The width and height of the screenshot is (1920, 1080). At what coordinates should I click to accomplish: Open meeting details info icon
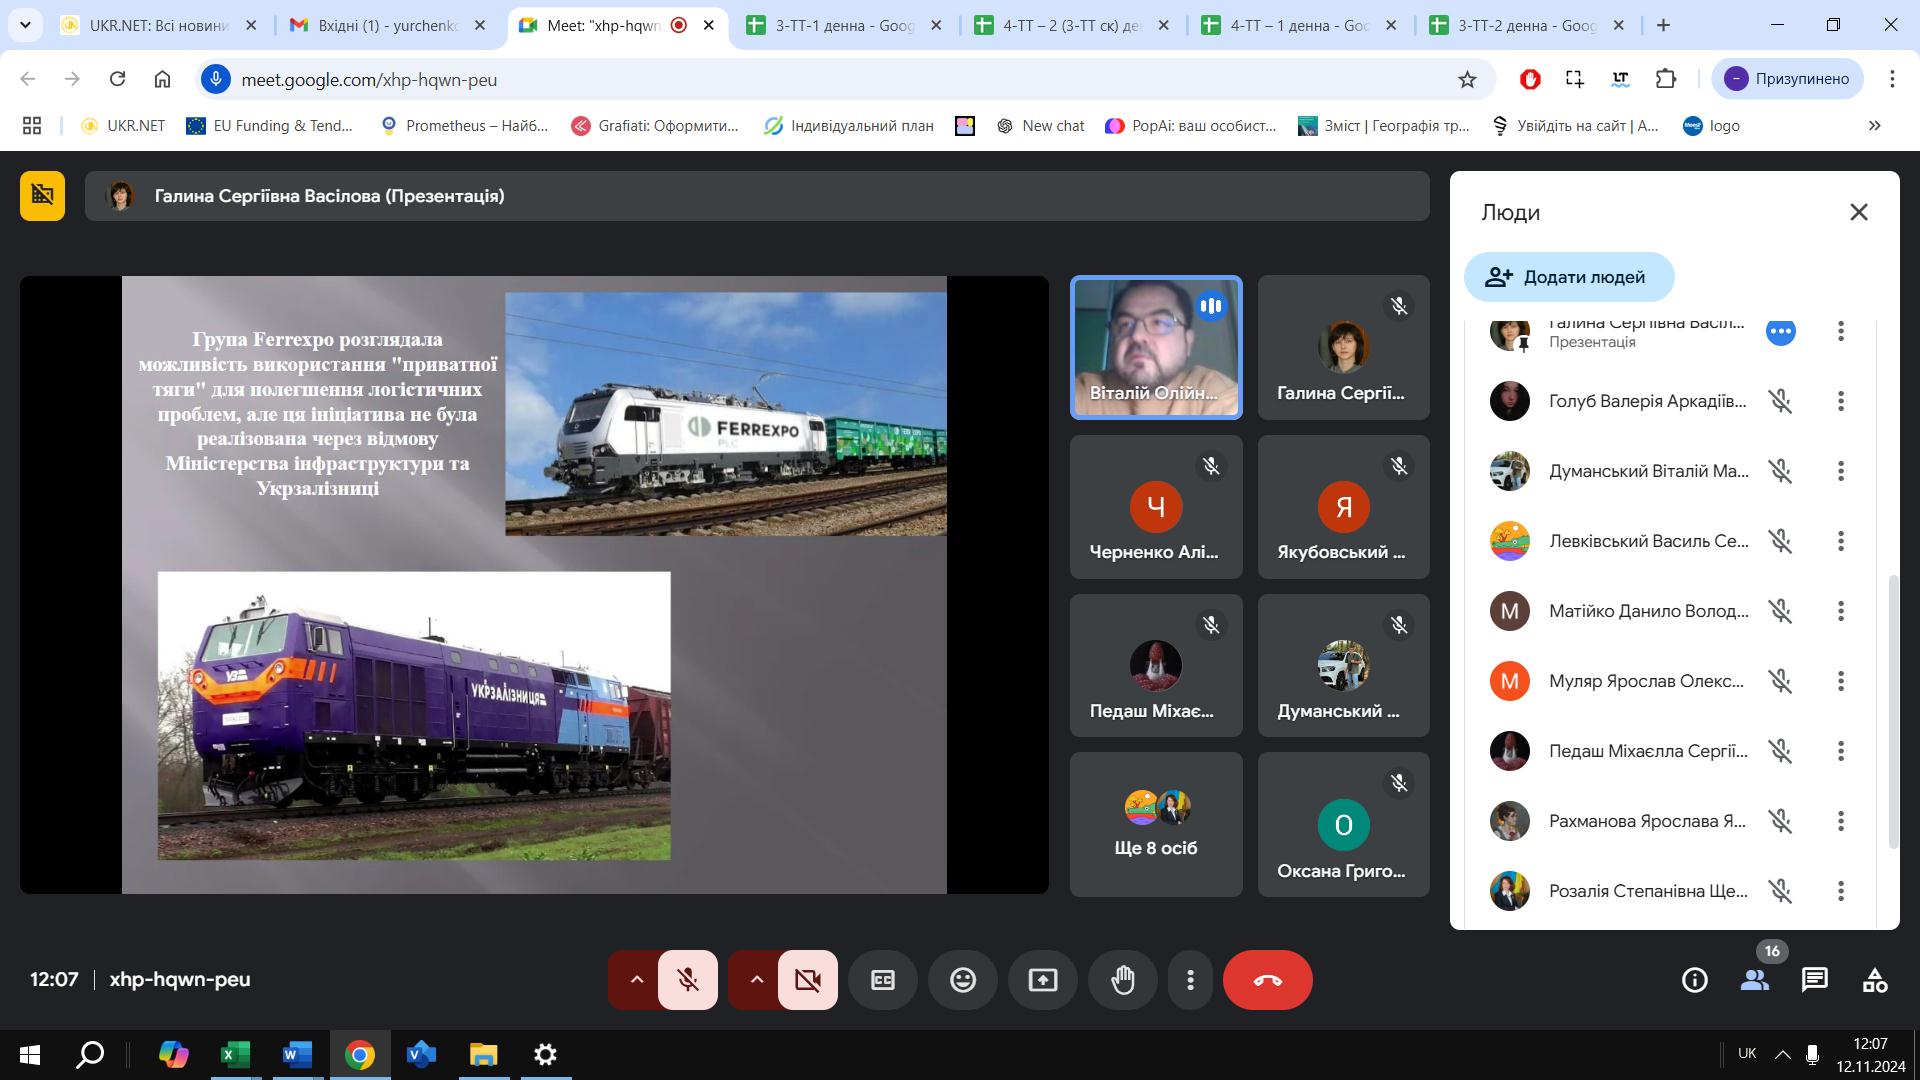[x=1695, y=980]
